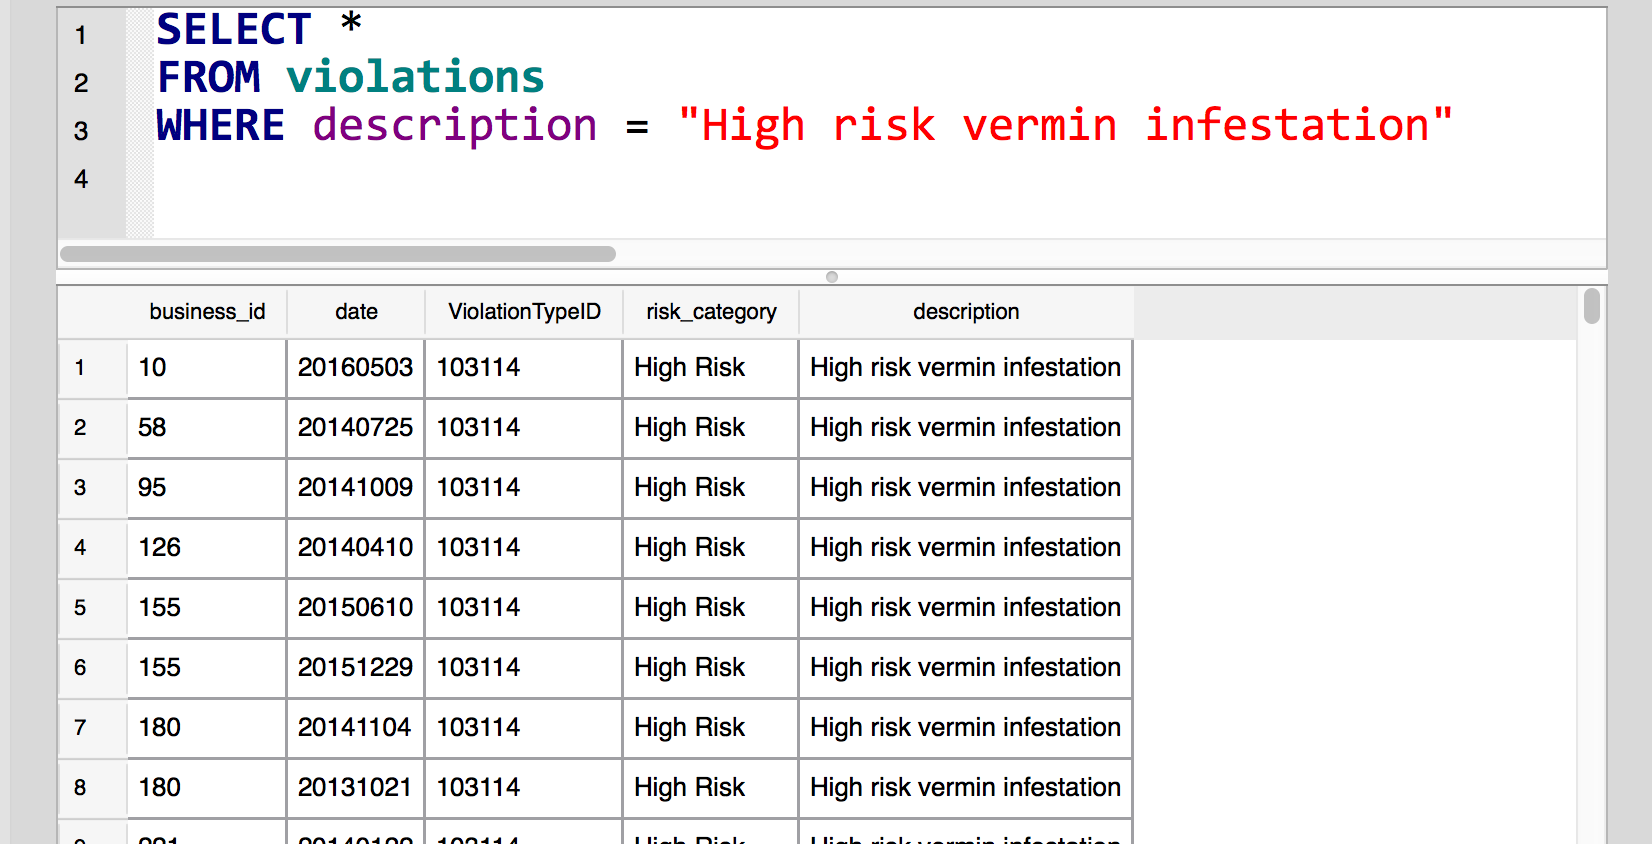Click the risk_category column header
The image size is (1652, 844).
point(711,312)
